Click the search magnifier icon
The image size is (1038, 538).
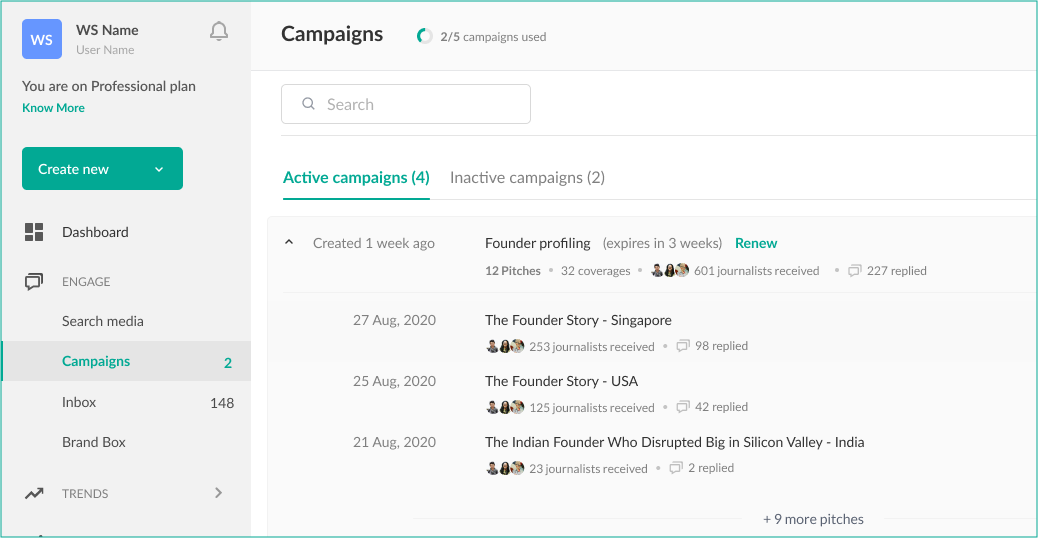click(x=308, y=104)
